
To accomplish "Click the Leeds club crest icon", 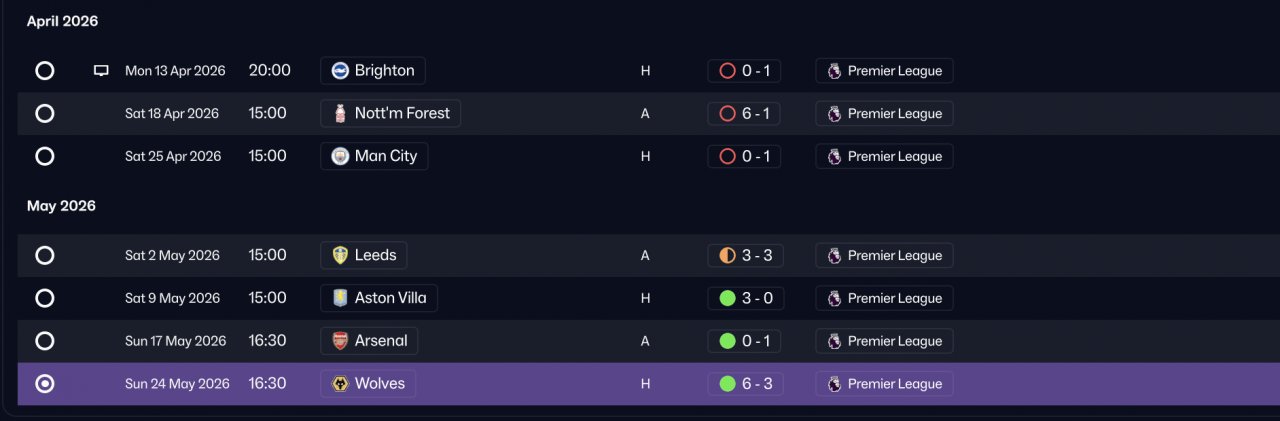I will click(340, 256).
